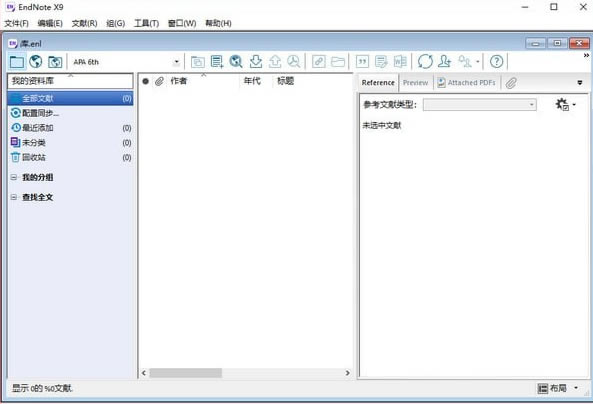Sort references by 年代 column
The image size is (593, 404).
(252, 81)
